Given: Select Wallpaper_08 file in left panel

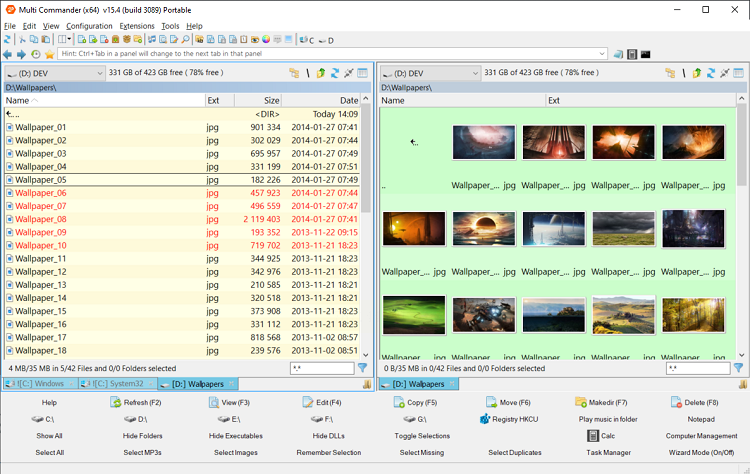Looking at the screenshot, I should (x=41, y=219).
